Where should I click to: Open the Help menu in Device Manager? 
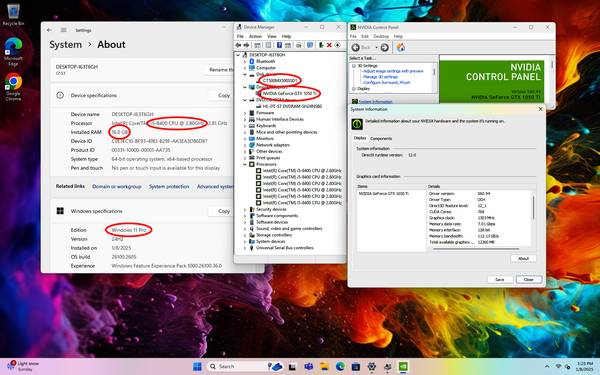(x=287, y=36)
